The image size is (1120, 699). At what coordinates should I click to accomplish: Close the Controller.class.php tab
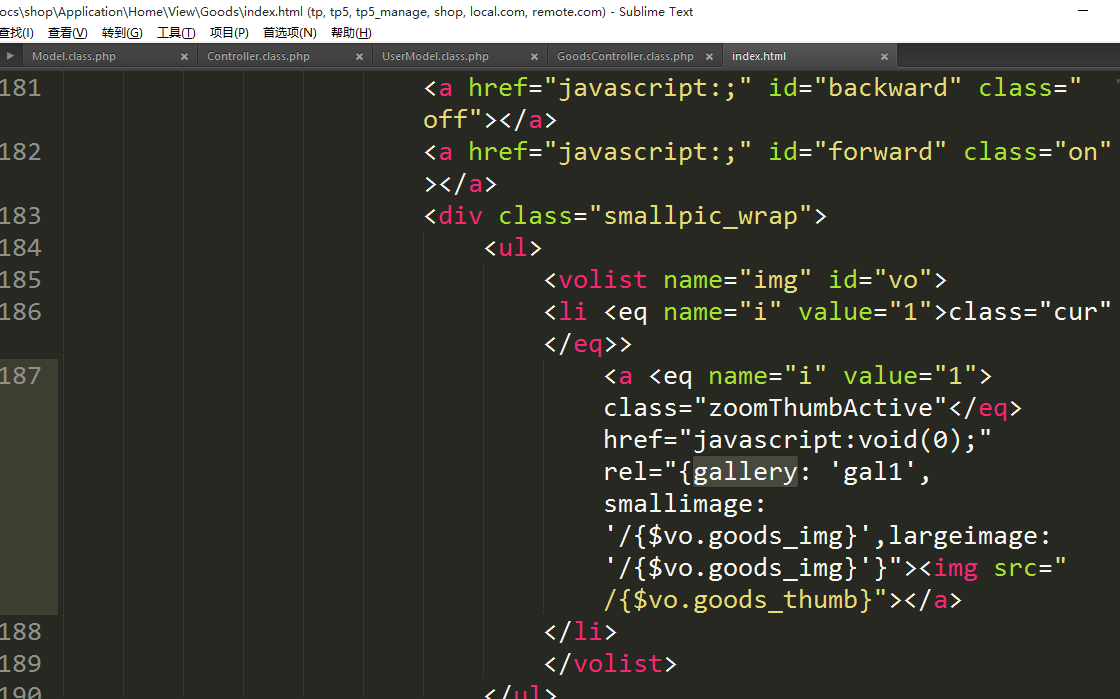359,57
